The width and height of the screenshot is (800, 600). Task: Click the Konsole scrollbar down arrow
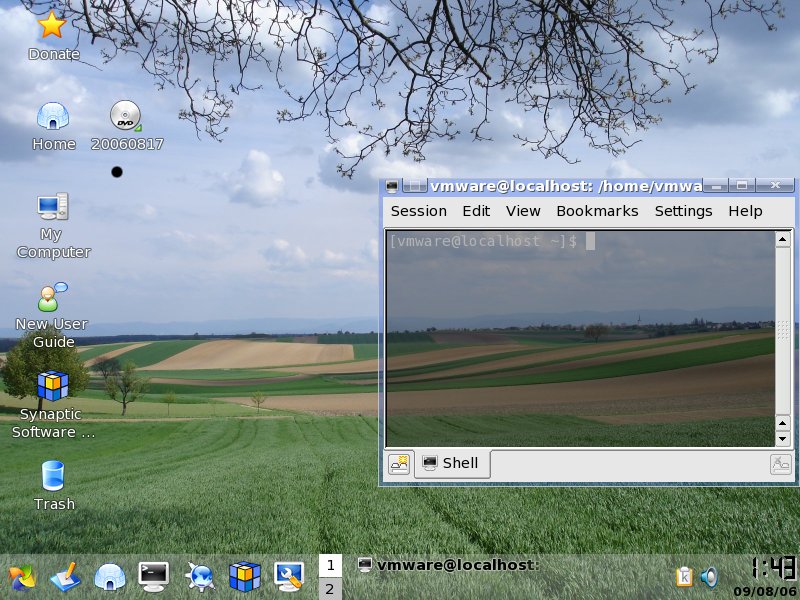click(x=783, y=439)
